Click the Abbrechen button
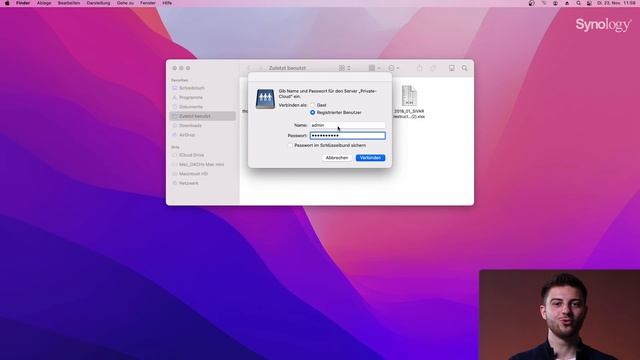640x360 pixels. 337,158
